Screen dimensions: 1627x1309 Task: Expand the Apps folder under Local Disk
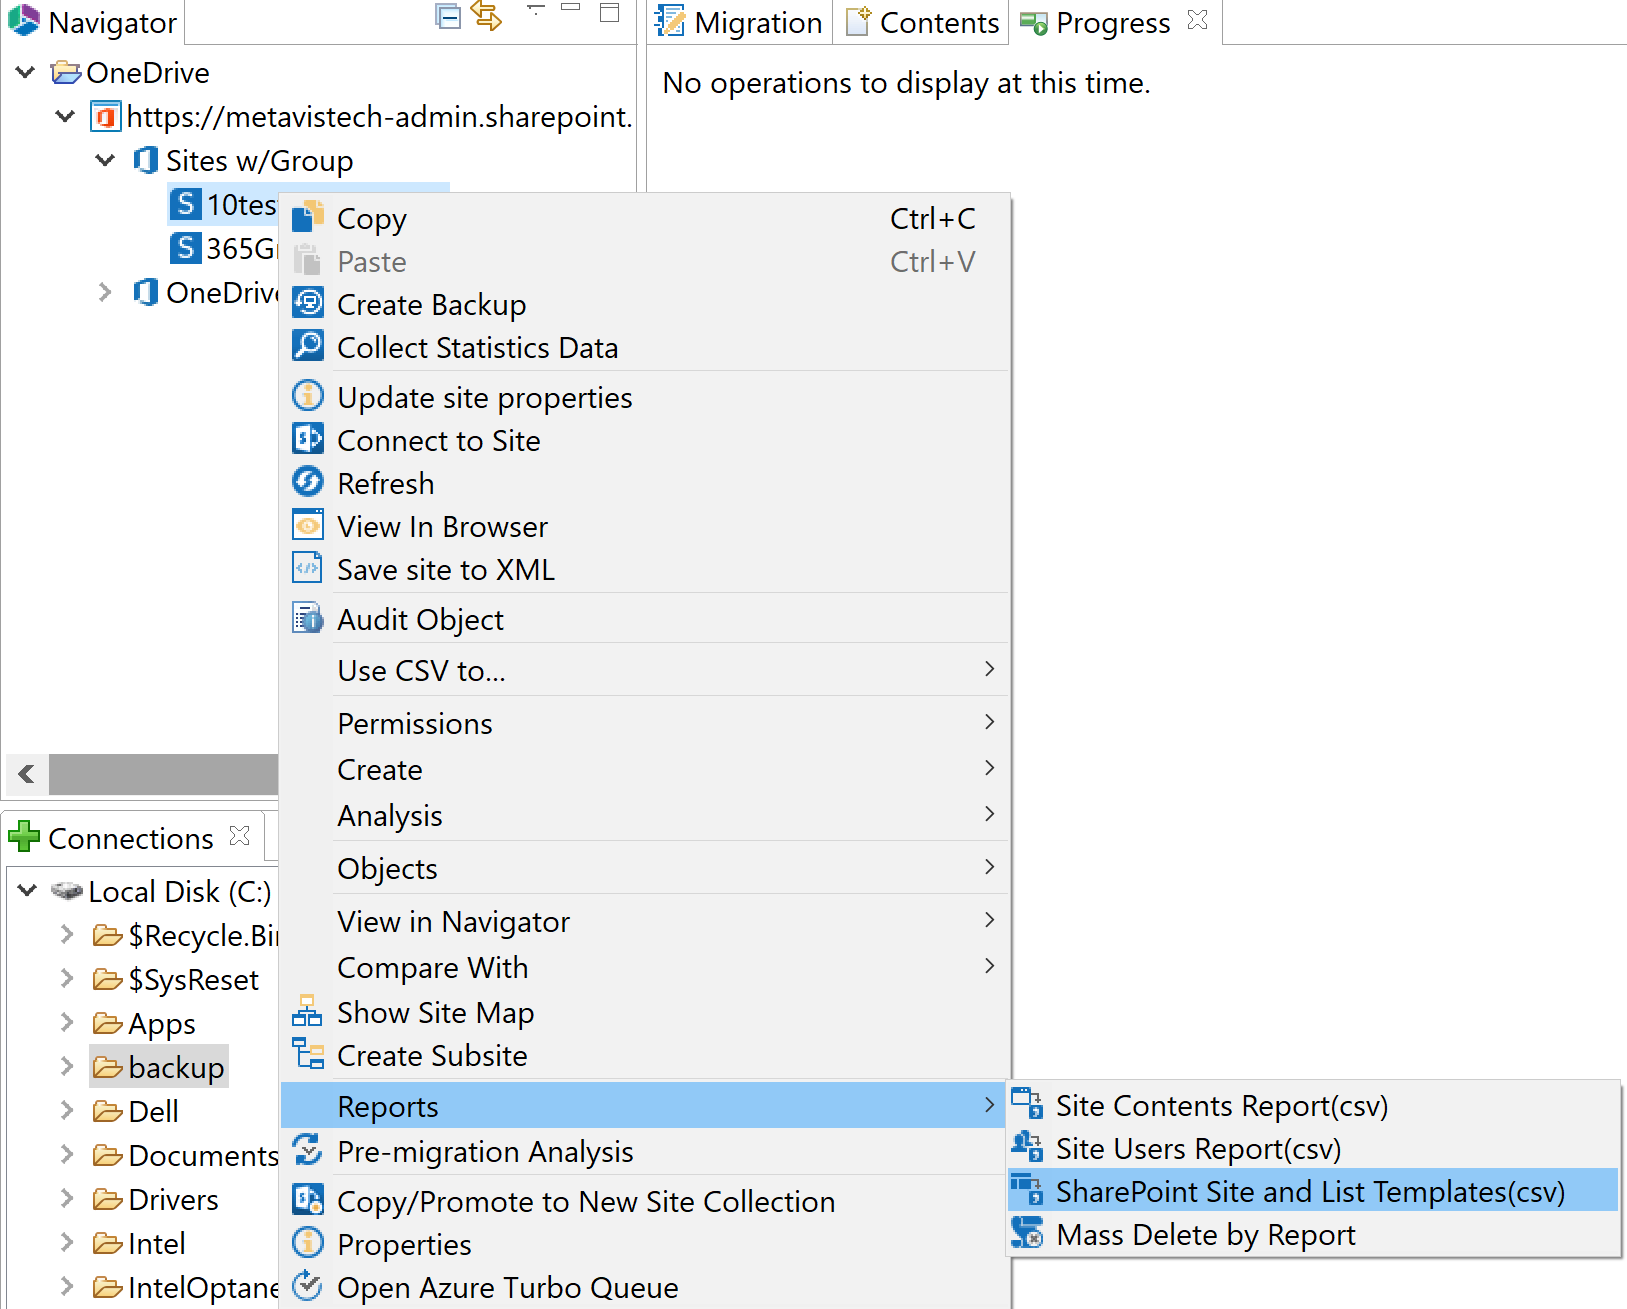[x=65, y=1023]
